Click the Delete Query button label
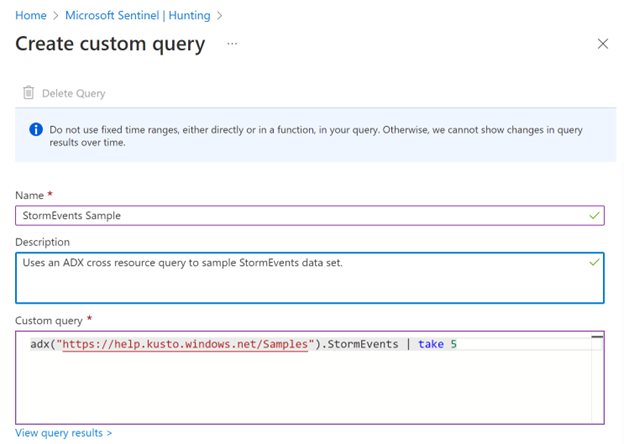Image resolution: width=624 pixels, height=444 pixels. [x=74, y=93]
